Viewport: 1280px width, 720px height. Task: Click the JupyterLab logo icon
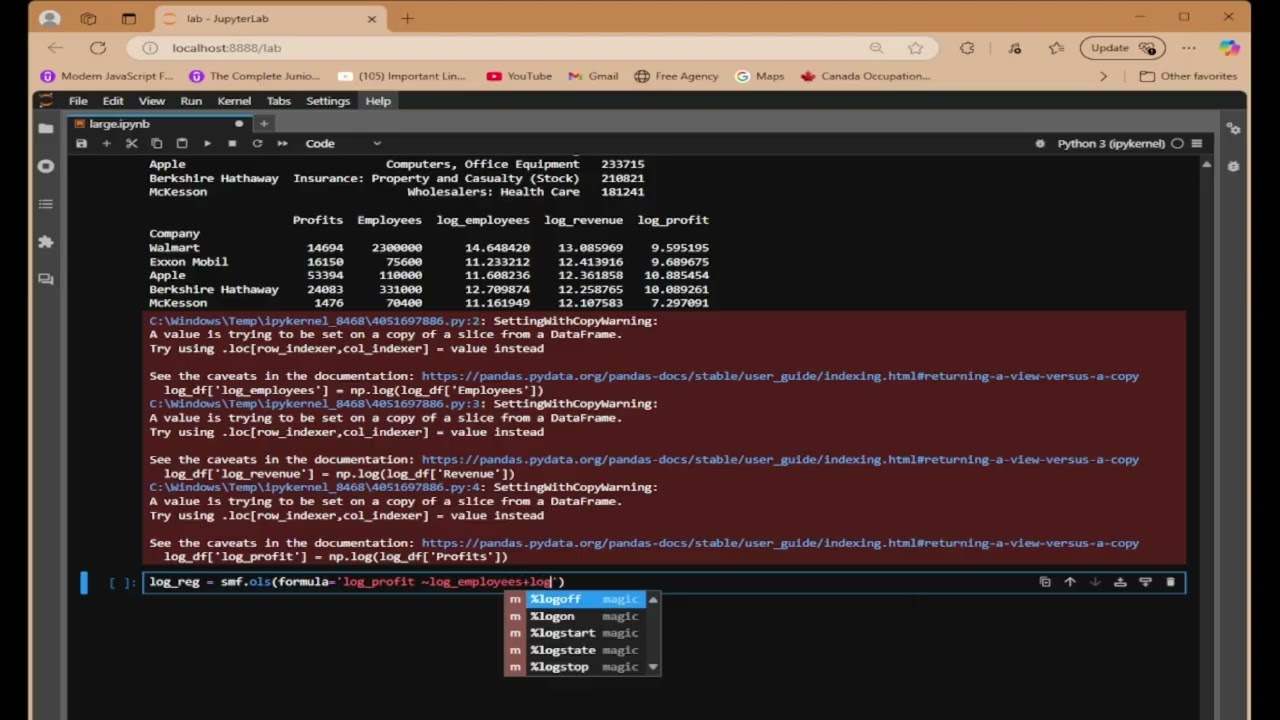coord(45,101)
